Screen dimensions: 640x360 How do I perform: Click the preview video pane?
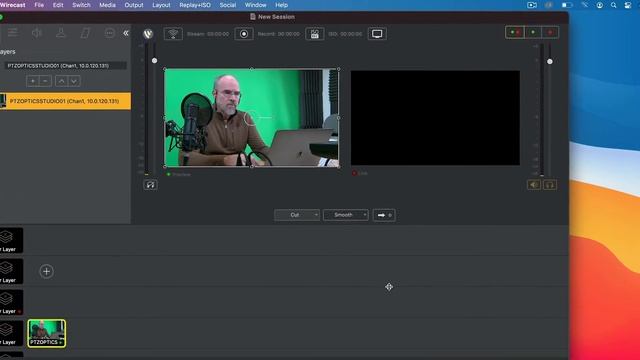pos(251,118)
